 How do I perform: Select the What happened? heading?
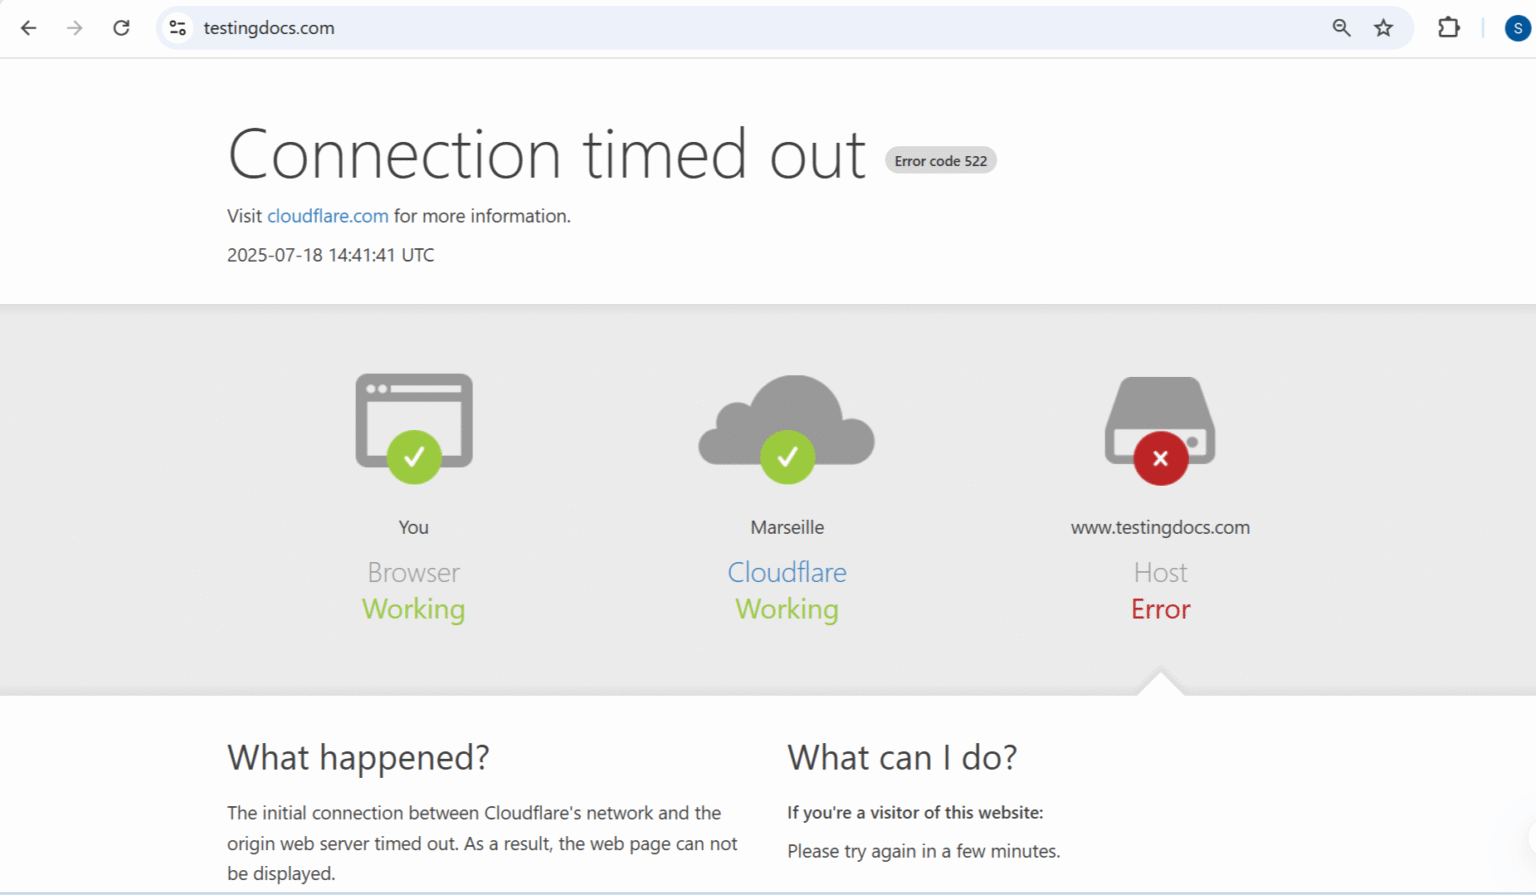coord(358,757)
